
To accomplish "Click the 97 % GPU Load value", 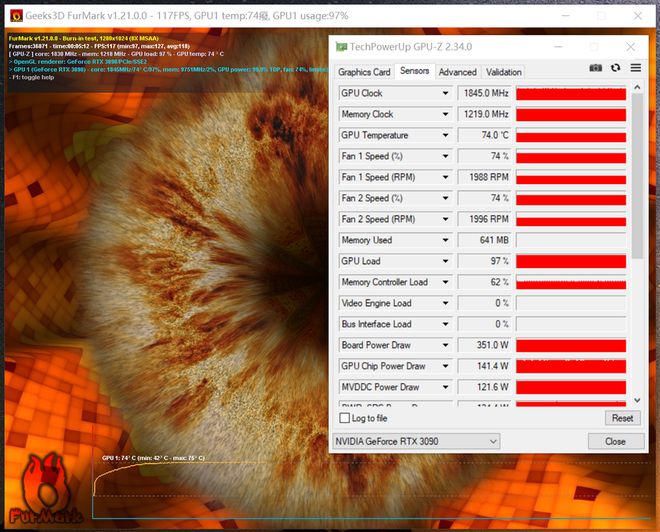I will point(484,261).
